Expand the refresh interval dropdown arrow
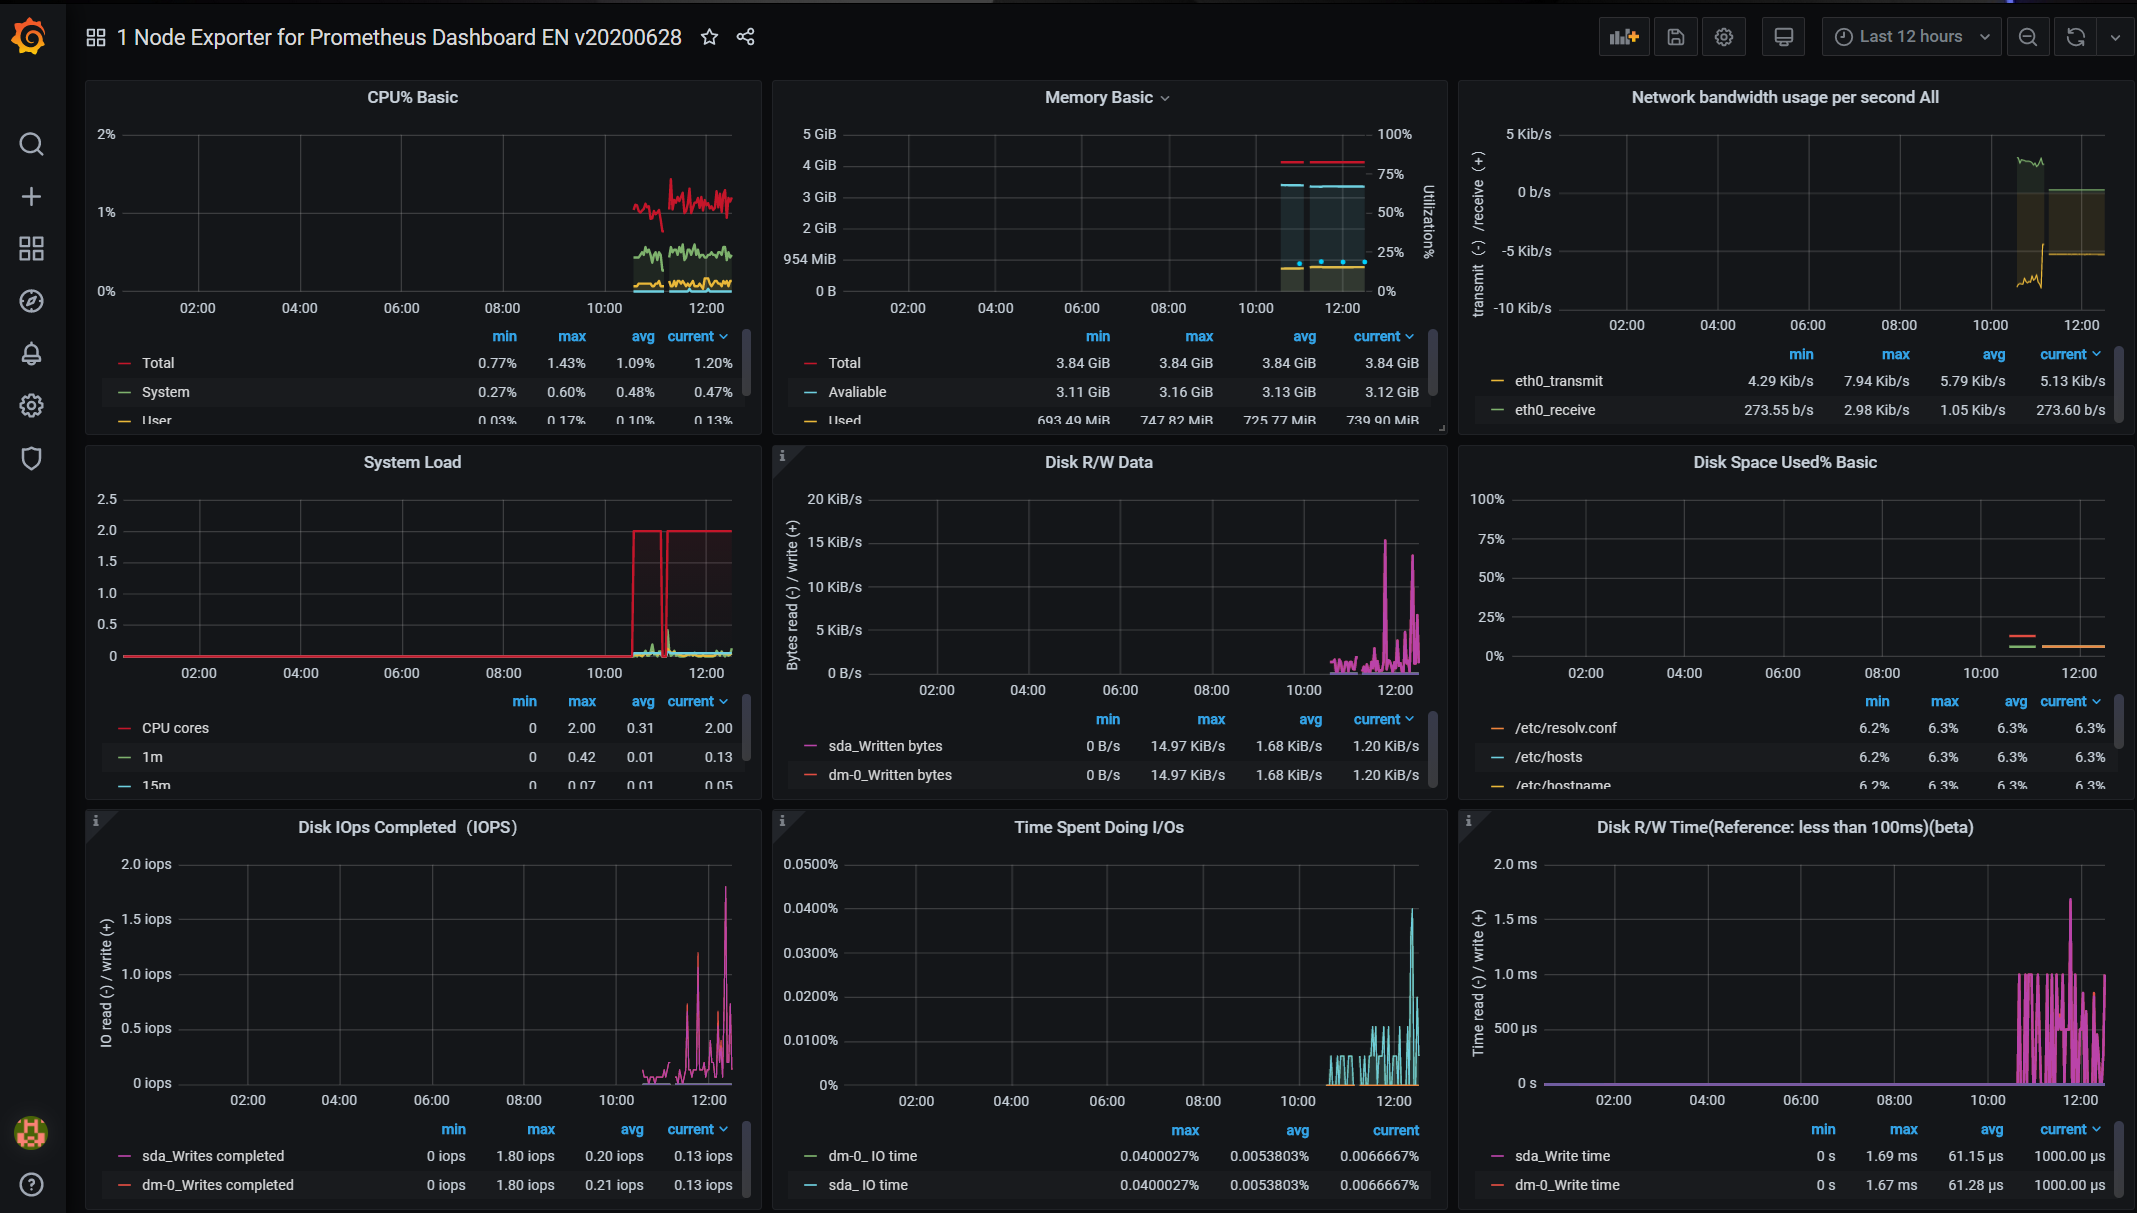Screen dimensions: 2137x1213 (2115, 37)
